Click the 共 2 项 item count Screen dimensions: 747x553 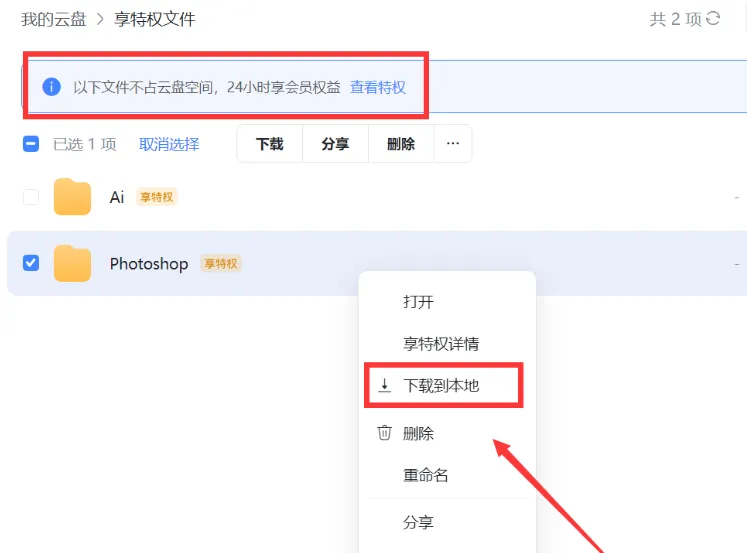click(x=676, y=19)
